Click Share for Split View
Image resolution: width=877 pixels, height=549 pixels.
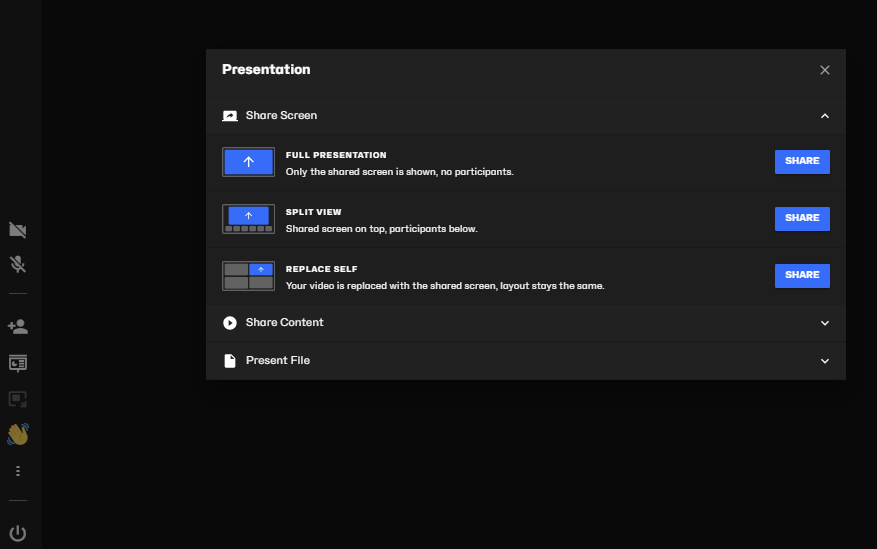point(802,219)
